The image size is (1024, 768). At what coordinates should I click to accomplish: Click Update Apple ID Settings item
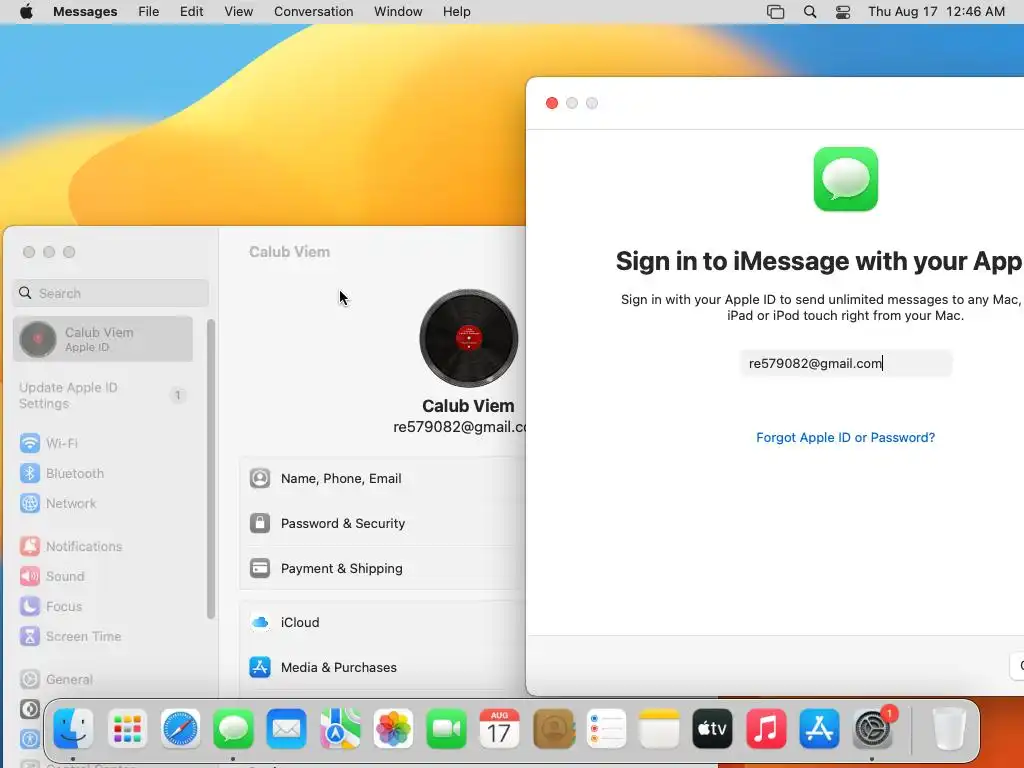[103, 396]
